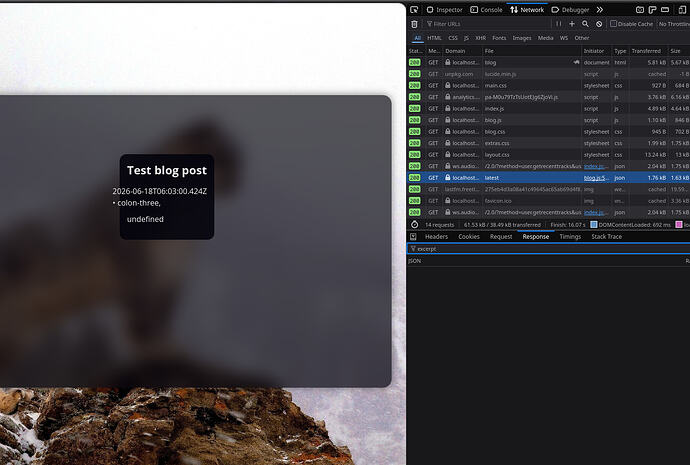Viewport: 690px width, 465px height.
Task: Click the blog document request
Action: pyautogui.click(x=548, y=62)
